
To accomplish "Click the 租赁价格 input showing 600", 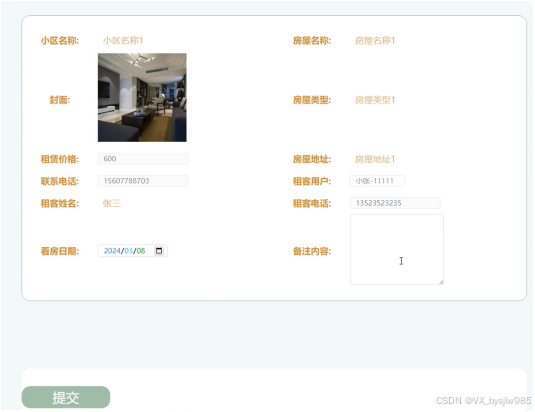I will pos(143,159).
